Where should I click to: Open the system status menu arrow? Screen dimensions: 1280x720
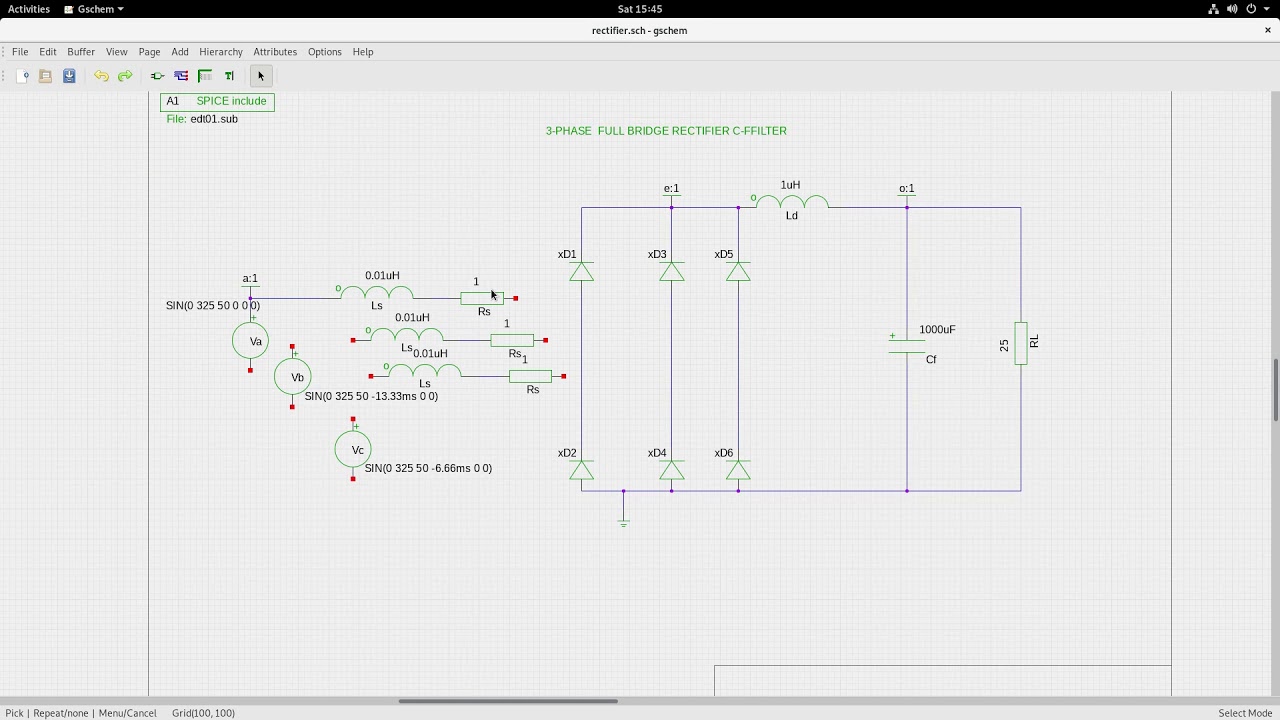[x=1268, y=9]
